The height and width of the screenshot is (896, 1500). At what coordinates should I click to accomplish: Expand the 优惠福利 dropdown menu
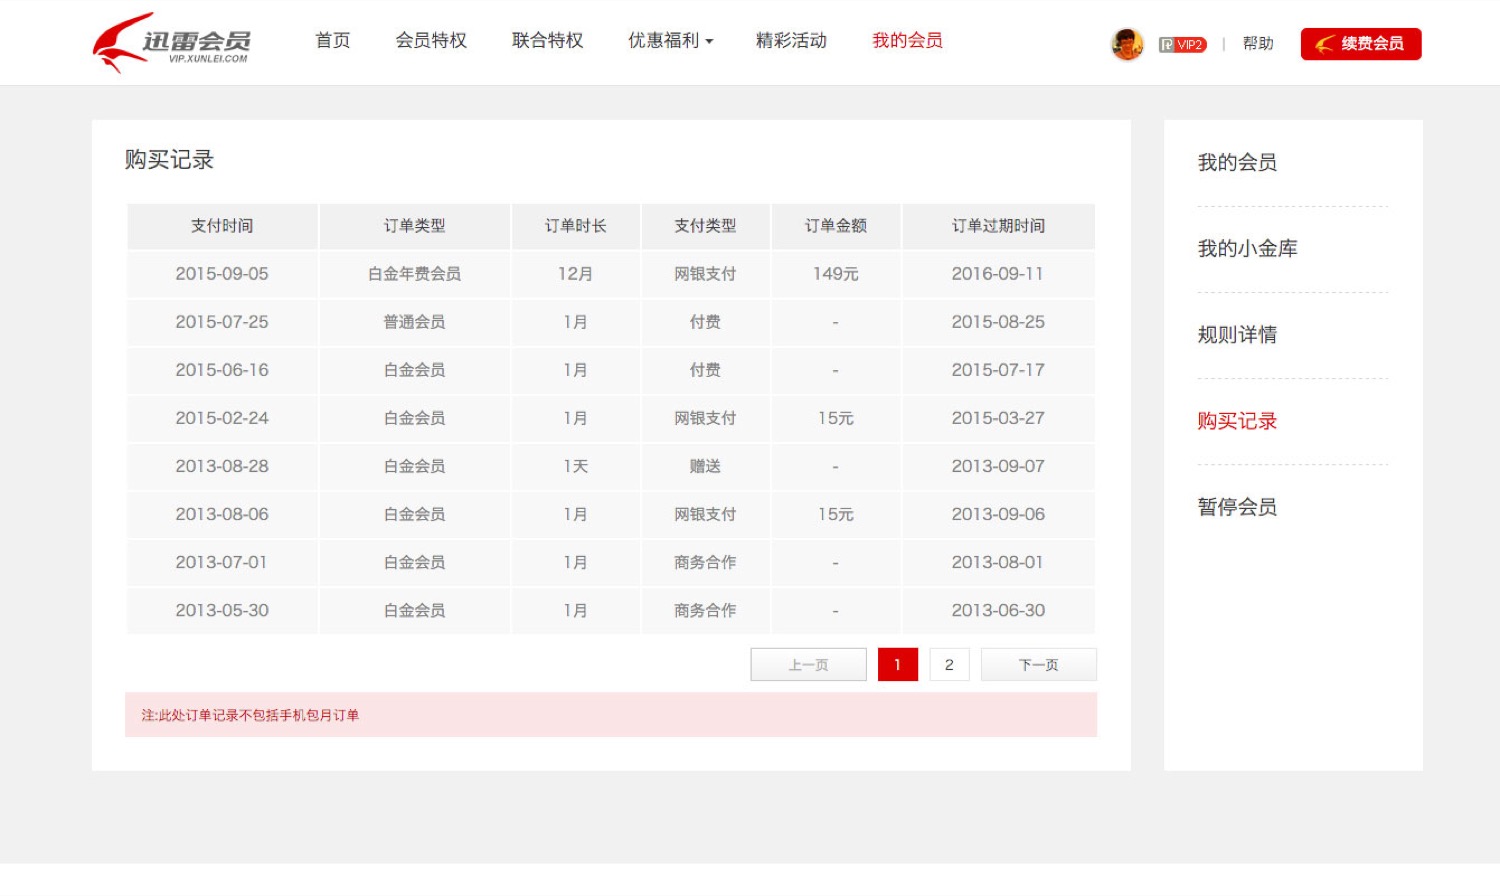pos(670,41)
